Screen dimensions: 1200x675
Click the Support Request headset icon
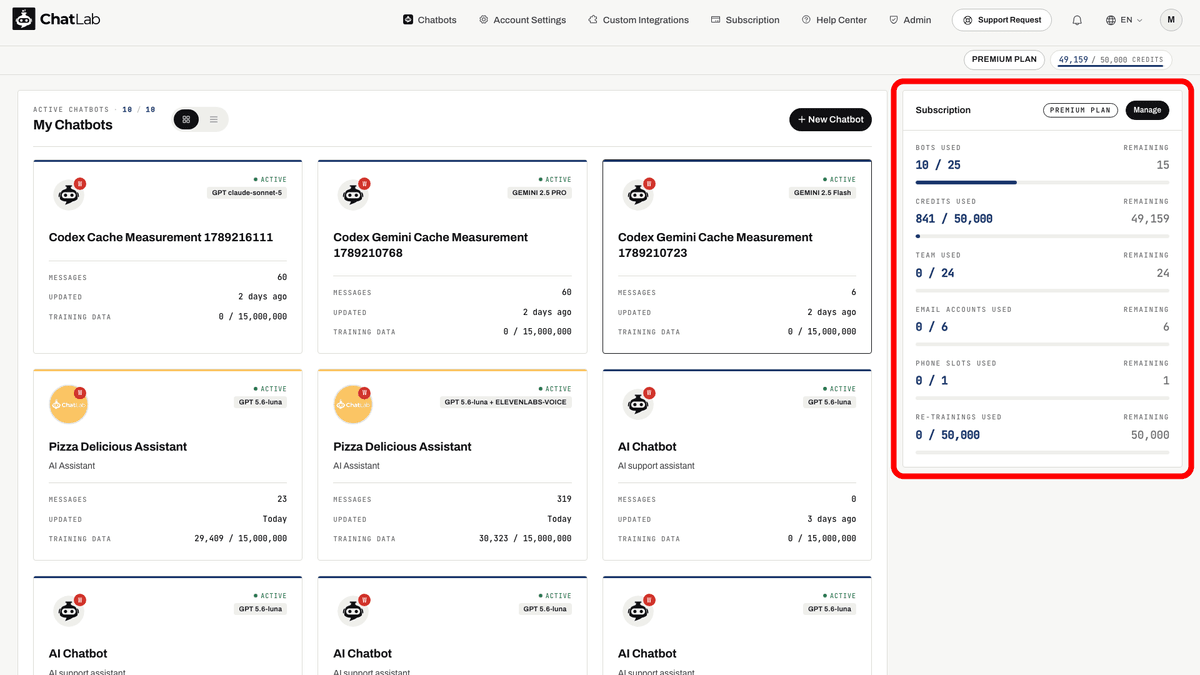click(967, 20)
